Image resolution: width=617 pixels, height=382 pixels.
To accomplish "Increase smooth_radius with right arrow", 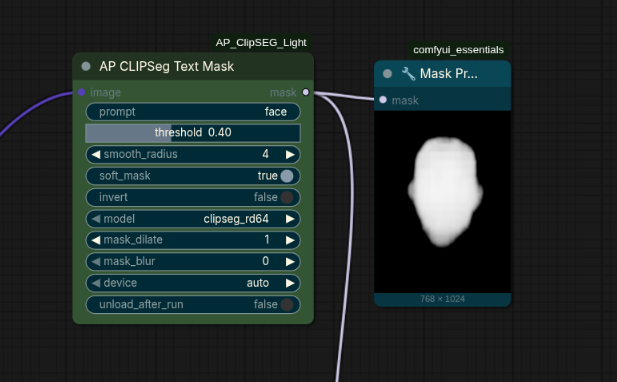I will click(290, 154).
